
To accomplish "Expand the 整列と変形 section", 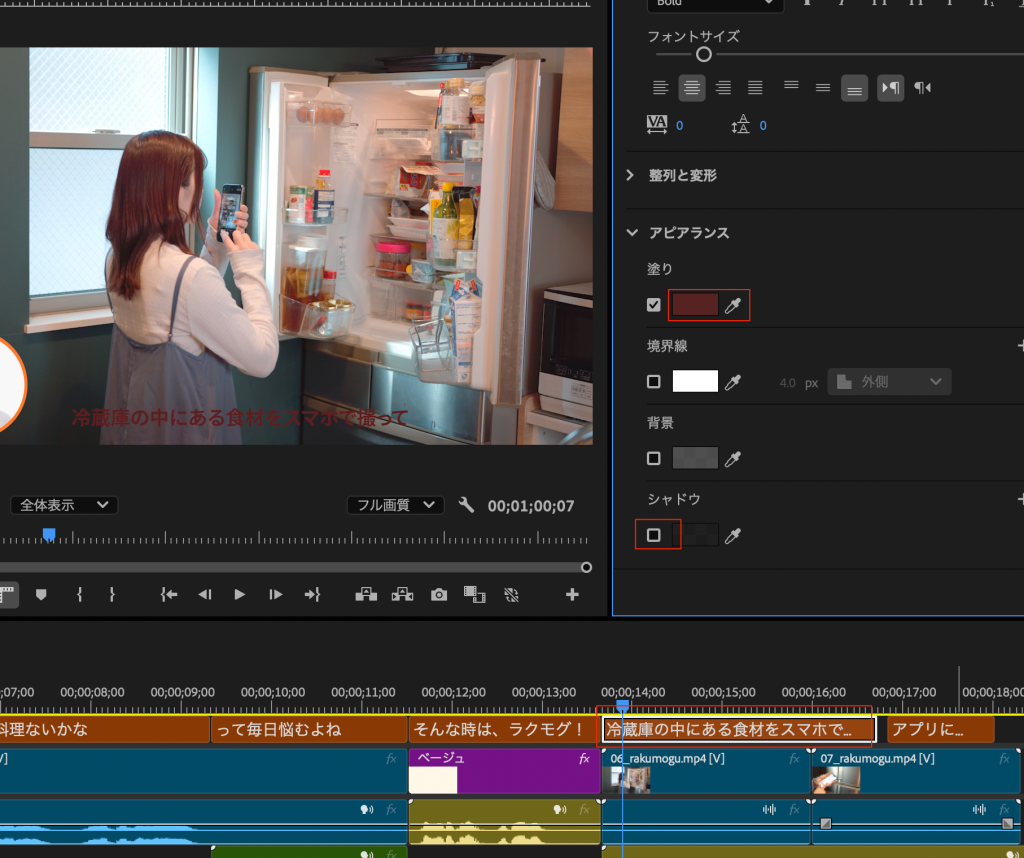I will pos(631,175).
